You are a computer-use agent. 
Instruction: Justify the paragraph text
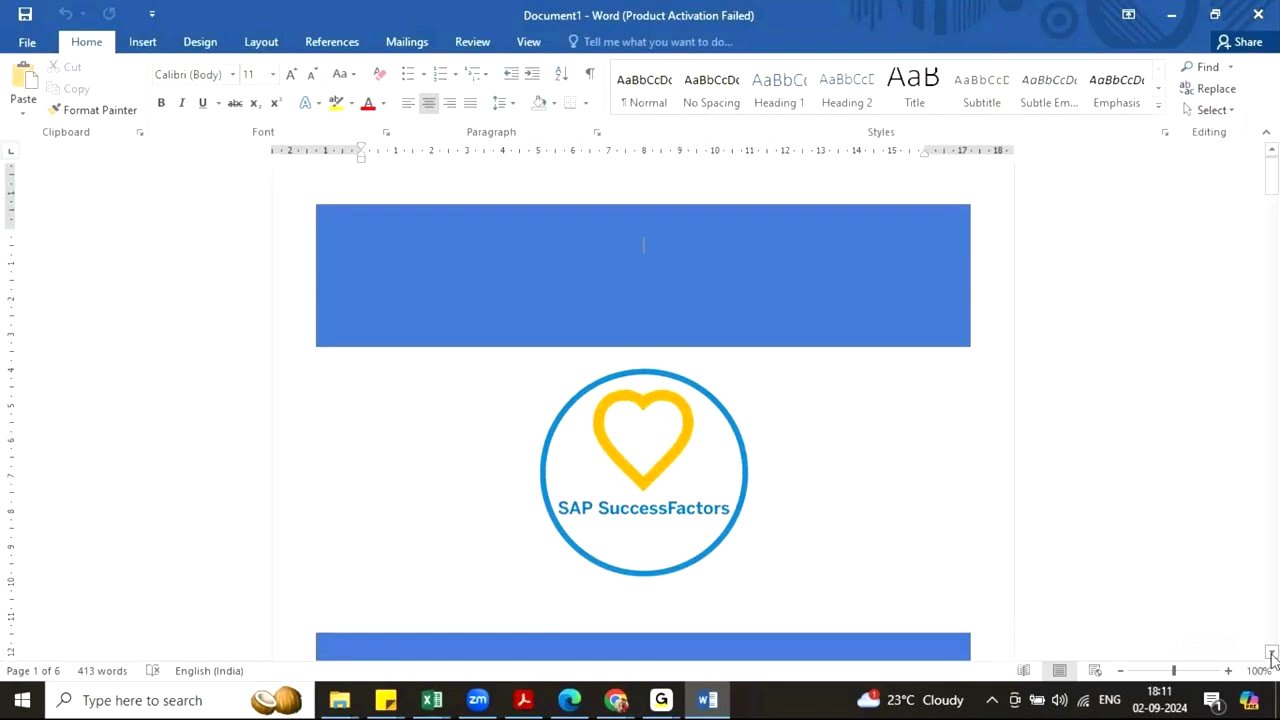point(470,103)
